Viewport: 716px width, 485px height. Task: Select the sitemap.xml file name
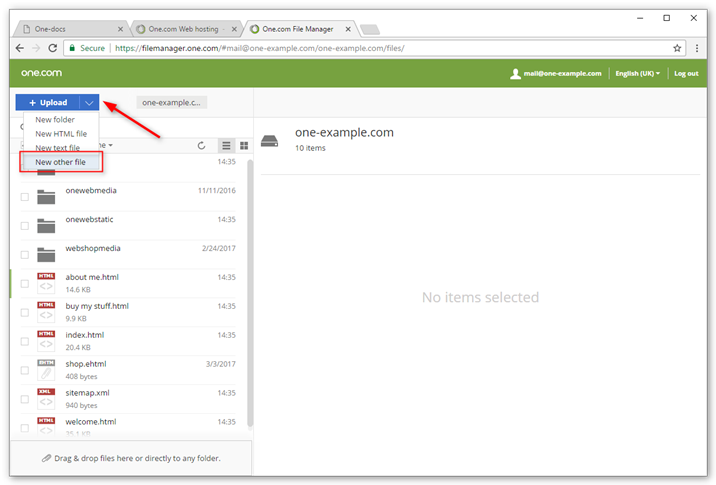87,393
